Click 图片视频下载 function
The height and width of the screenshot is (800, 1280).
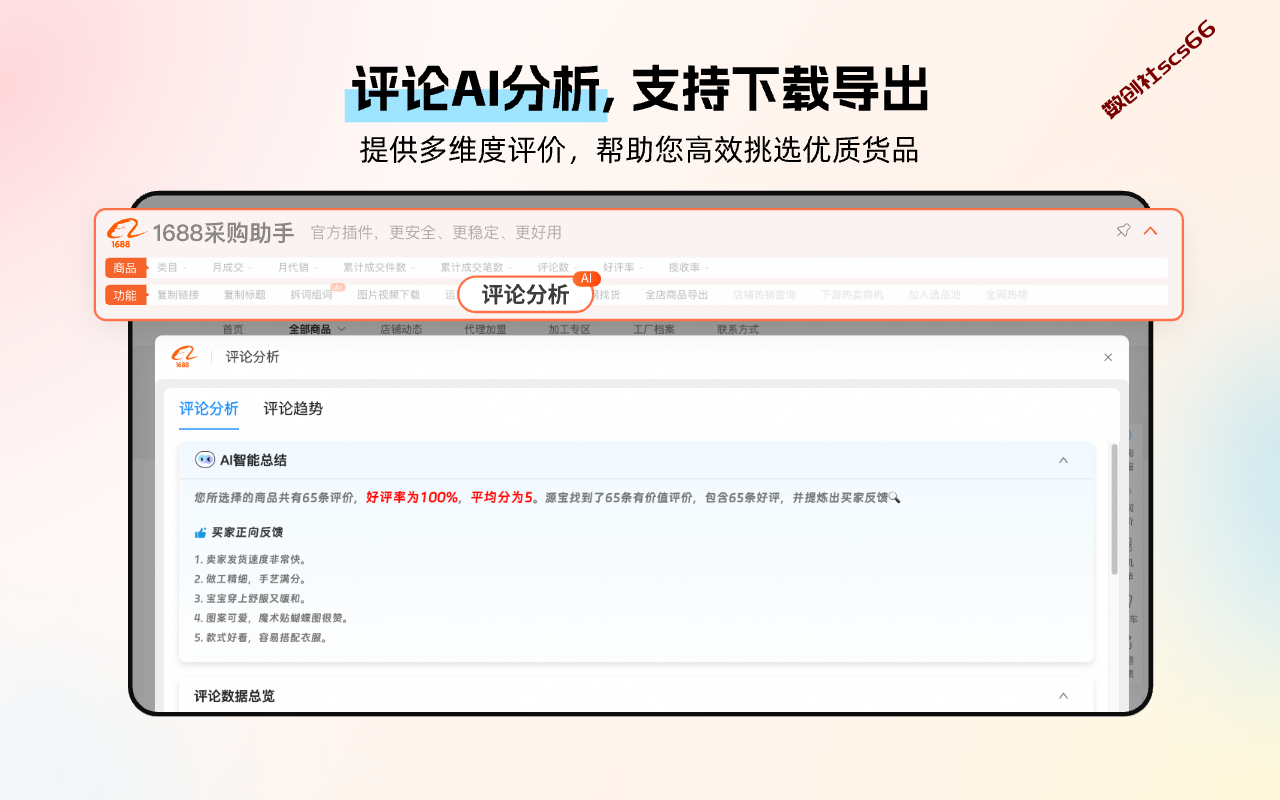(389, 295)
